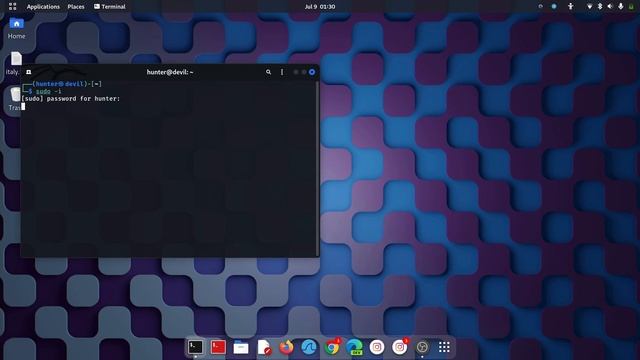The image size is (640, 360).
Task: Close the hunter@devil terminal window
Action: tap(312, 72)
